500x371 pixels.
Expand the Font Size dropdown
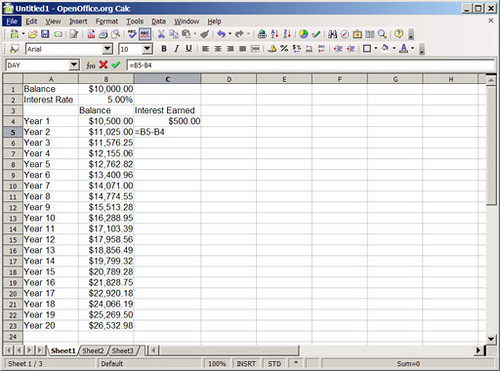coord(147,49)
